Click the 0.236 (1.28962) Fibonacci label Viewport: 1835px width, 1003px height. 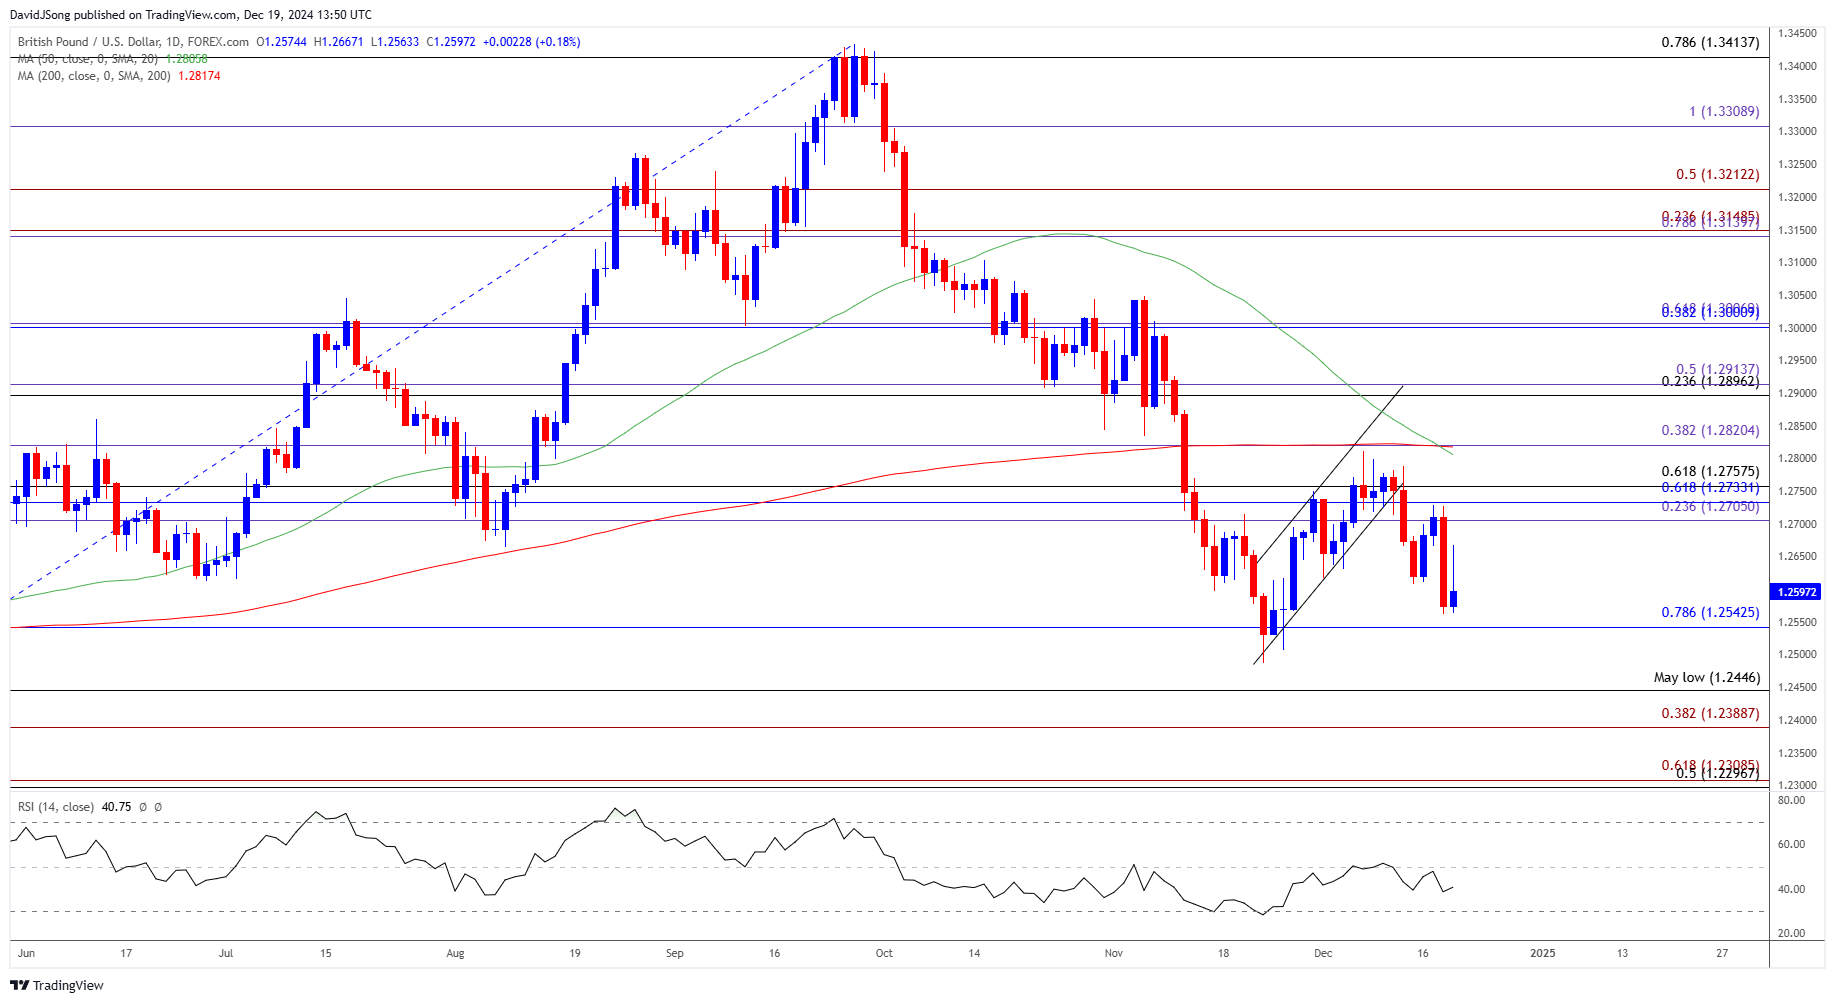point(1710,381)
